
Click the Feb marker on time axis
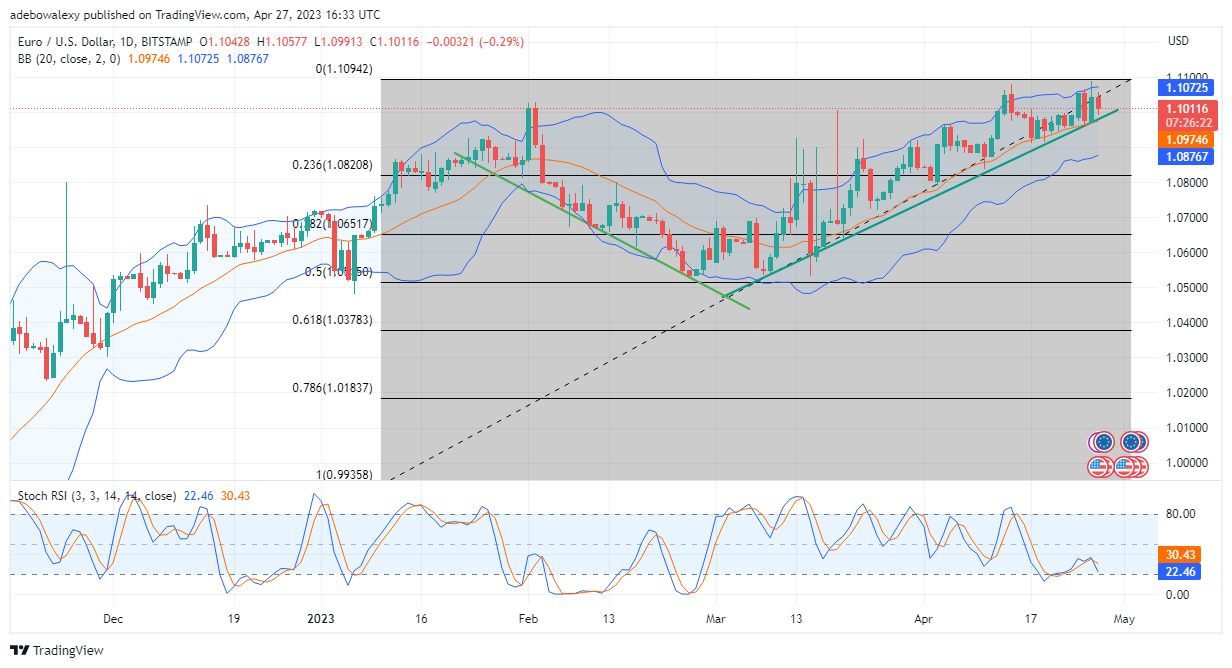528,619
